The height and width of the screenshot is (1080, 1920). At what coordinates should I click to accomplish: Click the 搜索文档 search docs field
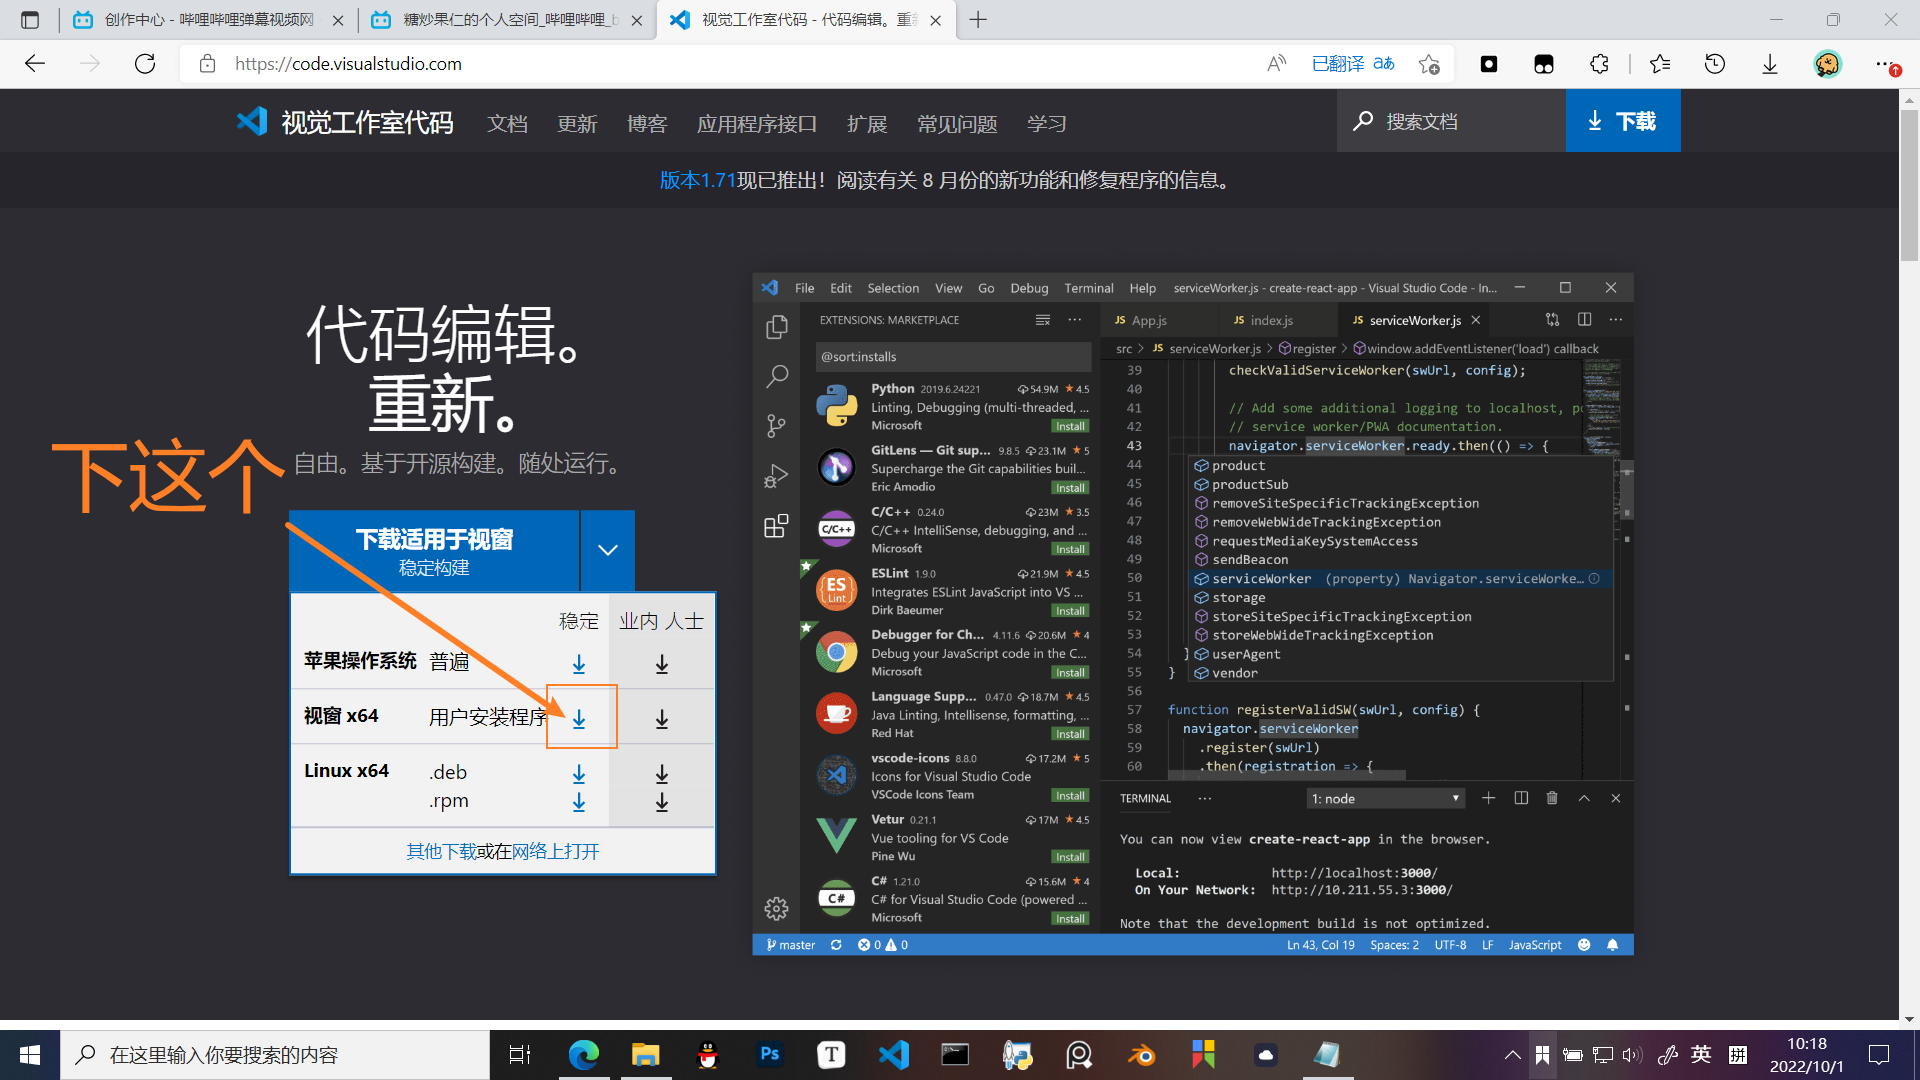click(x=1451, y=121)
